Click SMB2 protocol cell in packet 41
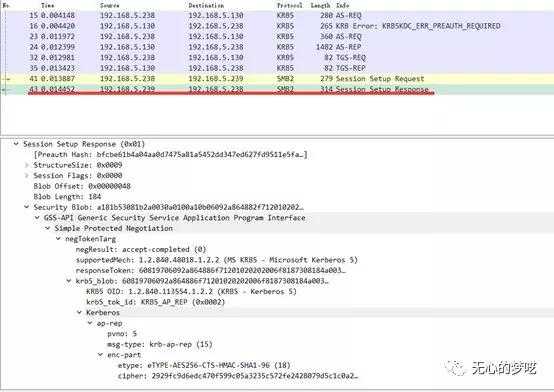 coord(285,78)
